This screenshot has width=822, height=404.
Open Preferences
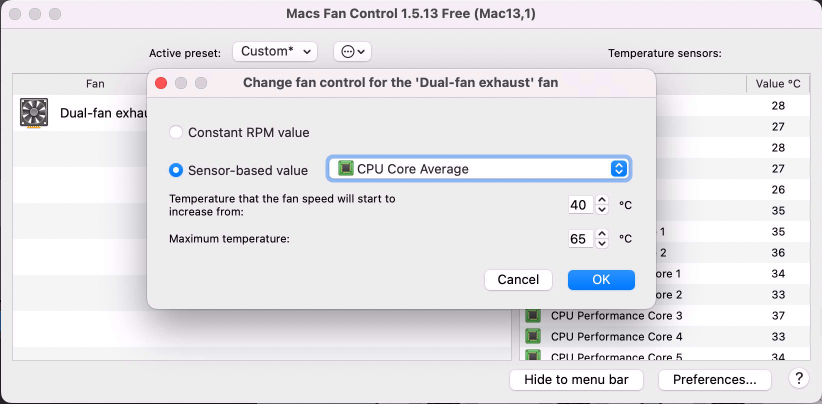click(x=714, y=380)
